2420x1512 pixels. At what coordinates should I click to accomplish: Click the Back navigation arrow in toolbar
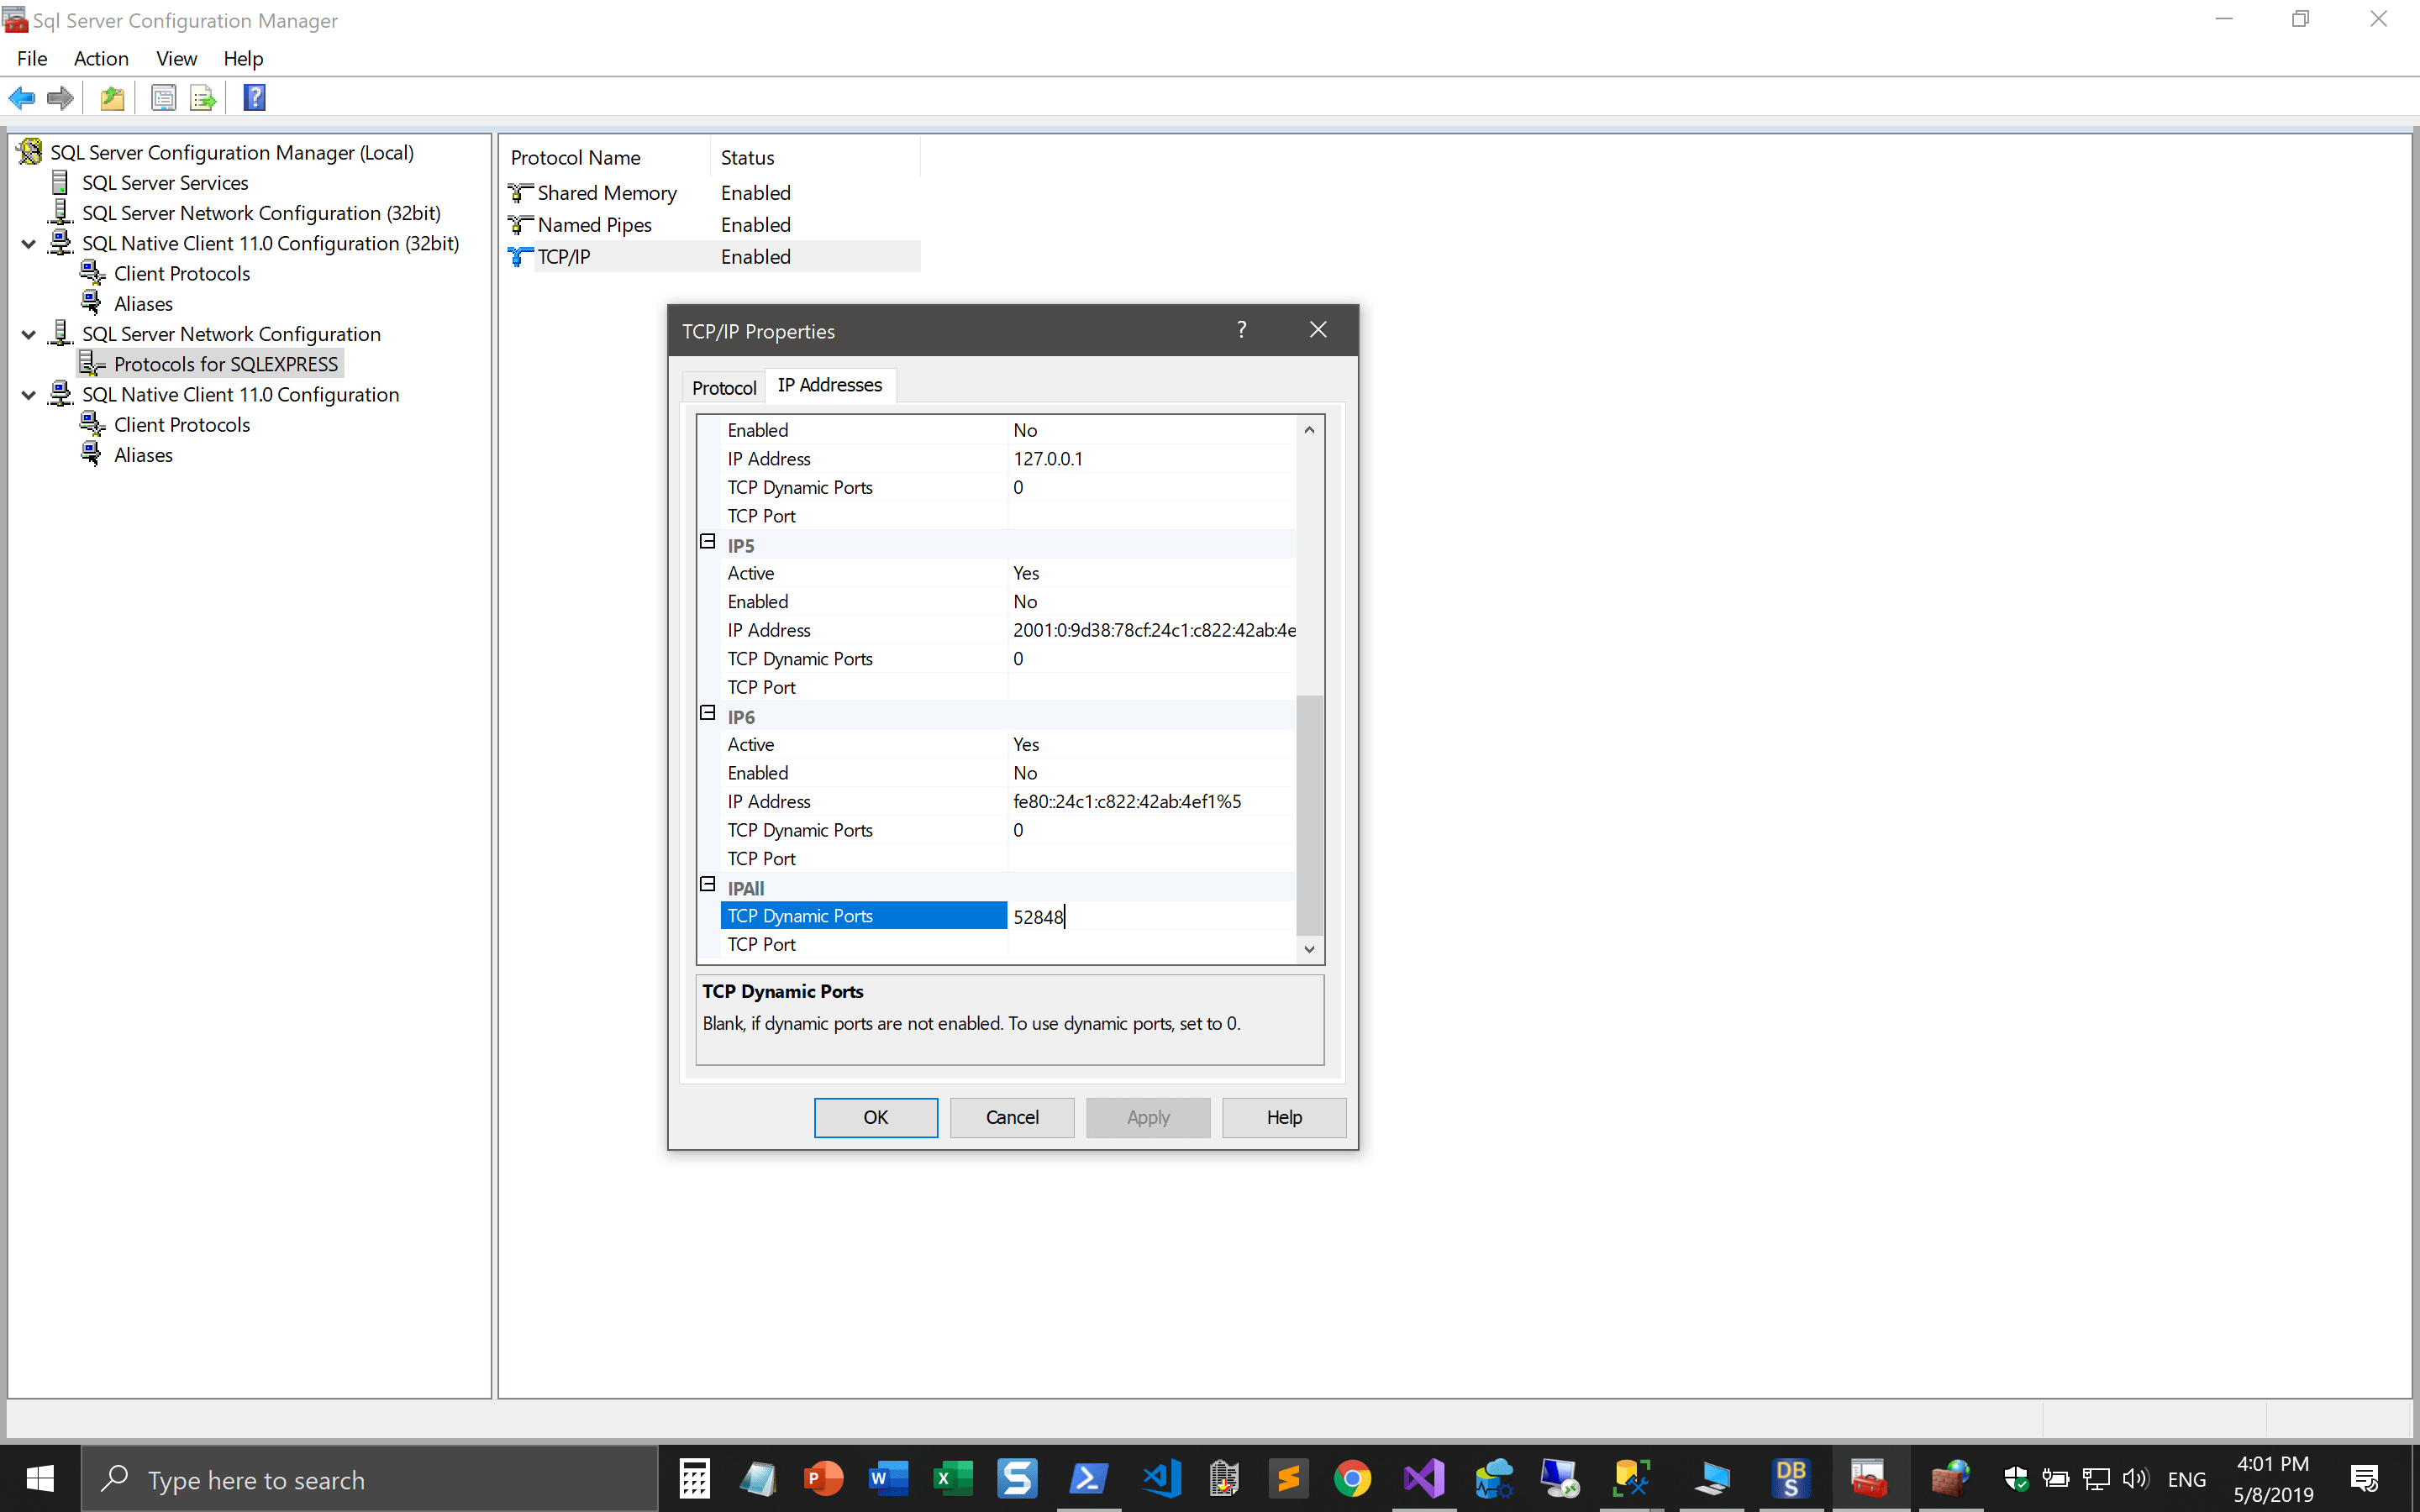click(x=22, y=97)
